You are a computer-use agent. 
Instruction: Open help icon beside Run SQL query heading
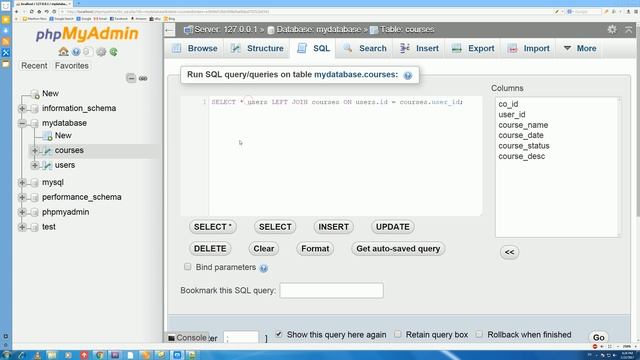click(x=408, y=75)
